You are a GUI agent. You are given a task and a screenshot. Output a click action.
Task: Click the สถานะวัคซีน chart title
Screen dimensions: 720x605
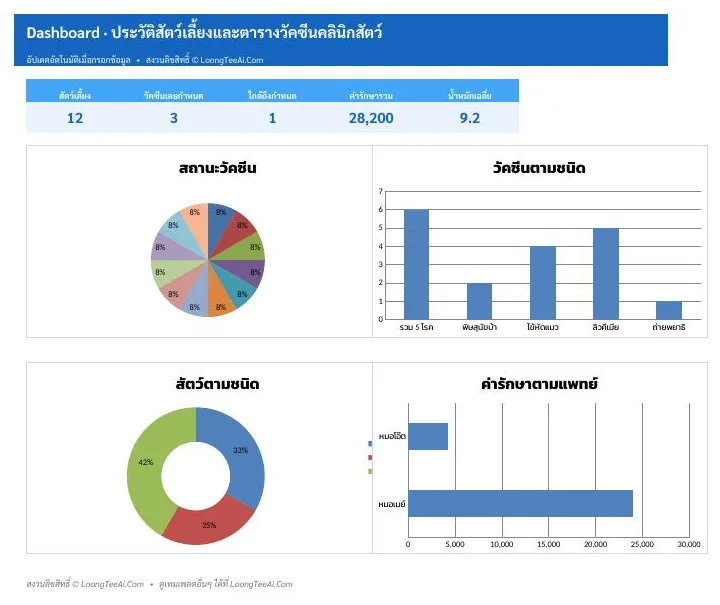218,168
